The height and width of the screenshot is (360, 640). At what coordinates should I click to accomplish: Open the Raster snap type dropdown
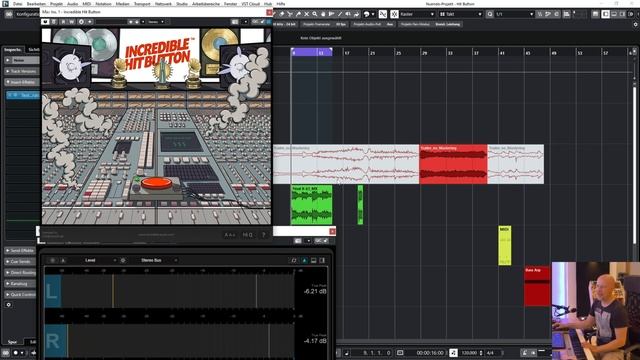coord(417,14)
